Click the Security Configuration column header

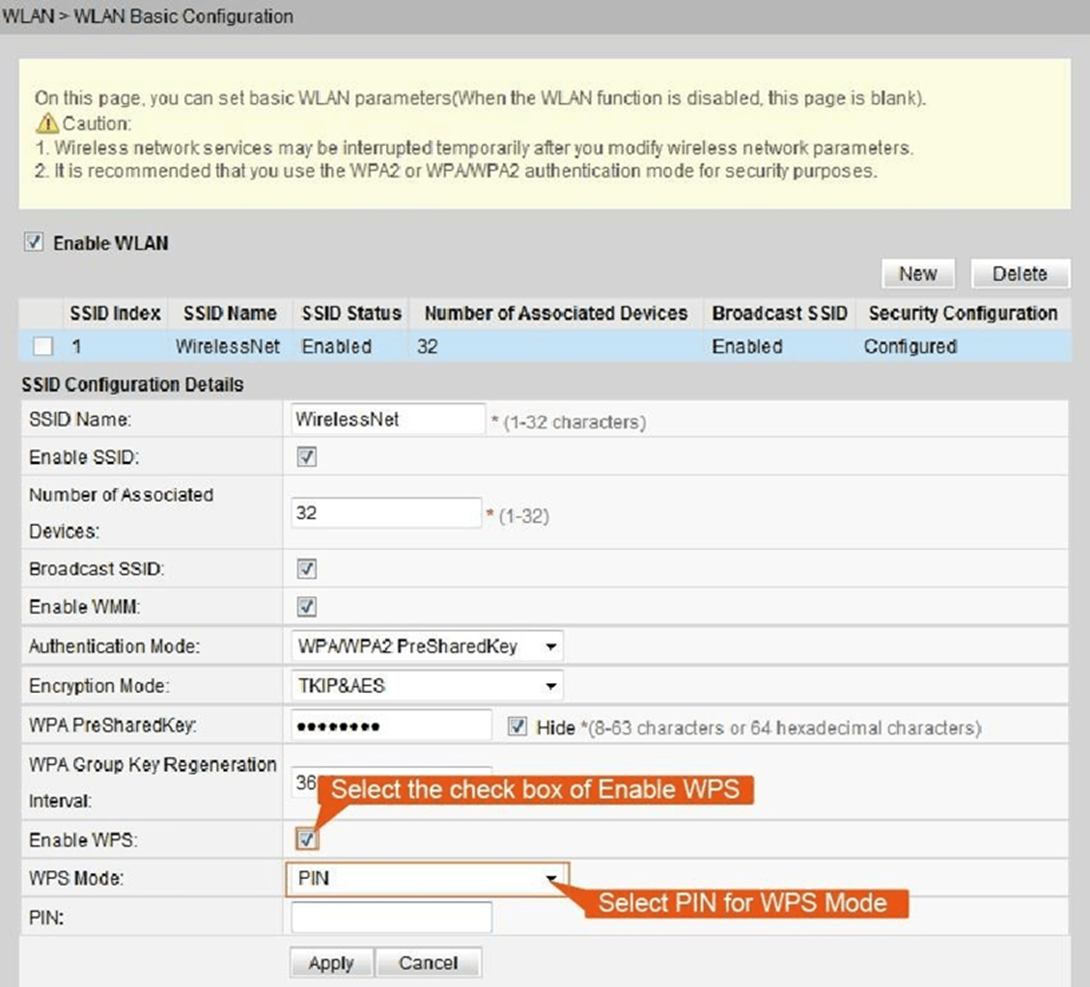tap(963, 313)
